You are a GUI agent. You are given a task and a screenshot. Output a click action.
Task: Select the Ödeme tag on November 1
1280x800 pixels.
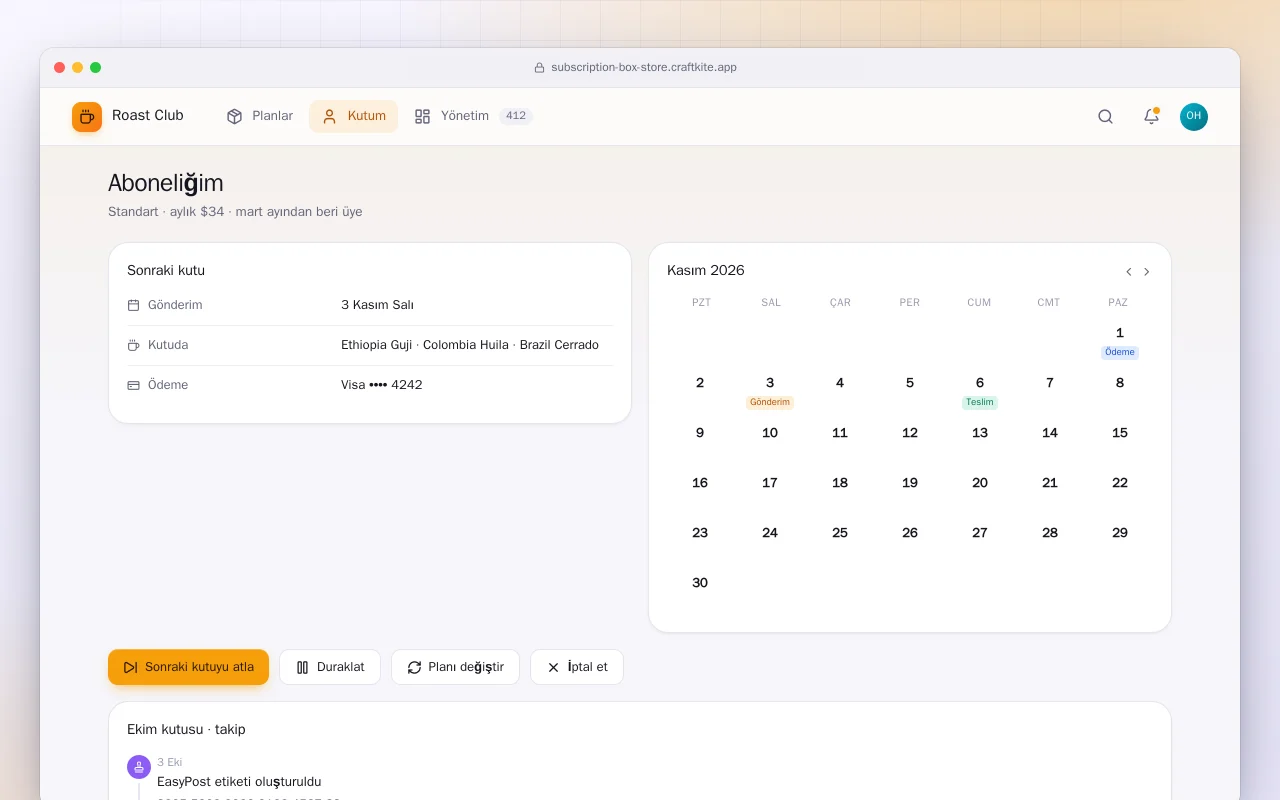point(1120,352)
